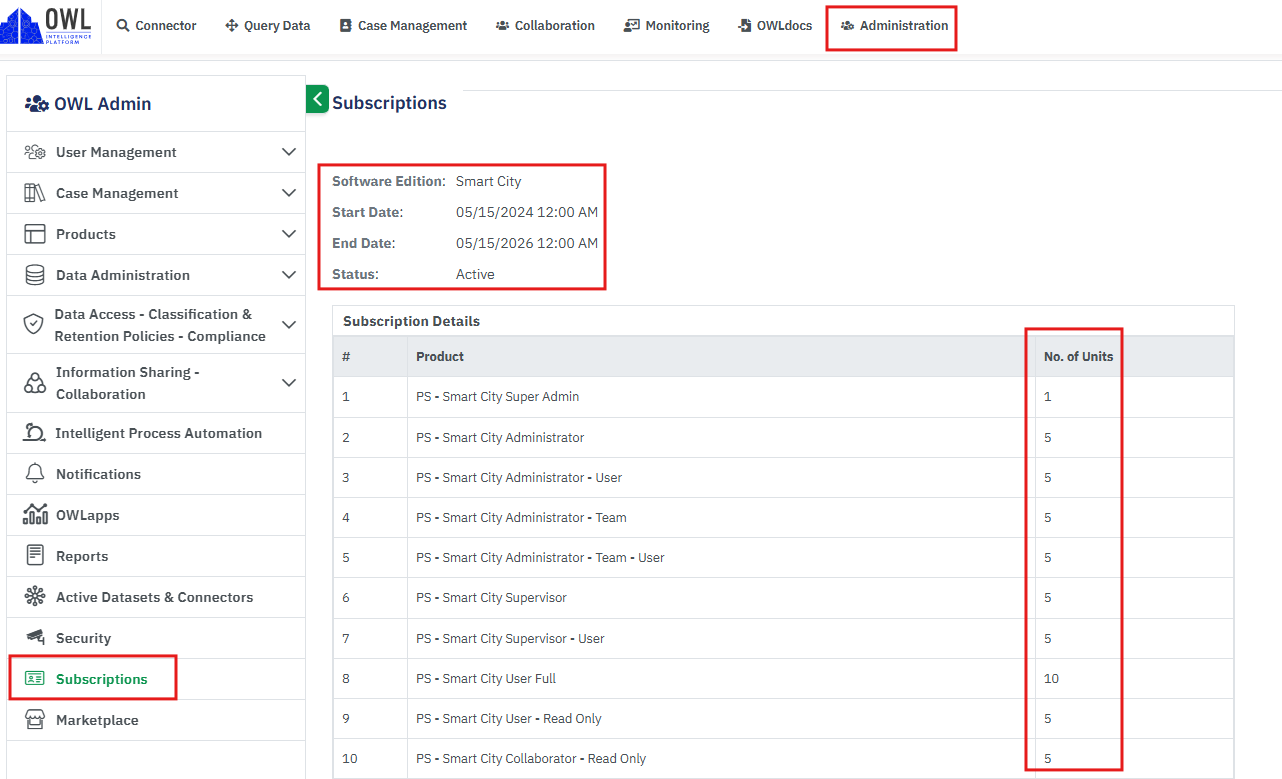Click PS - Smart City User - Read Only

[x=509, y=718]
